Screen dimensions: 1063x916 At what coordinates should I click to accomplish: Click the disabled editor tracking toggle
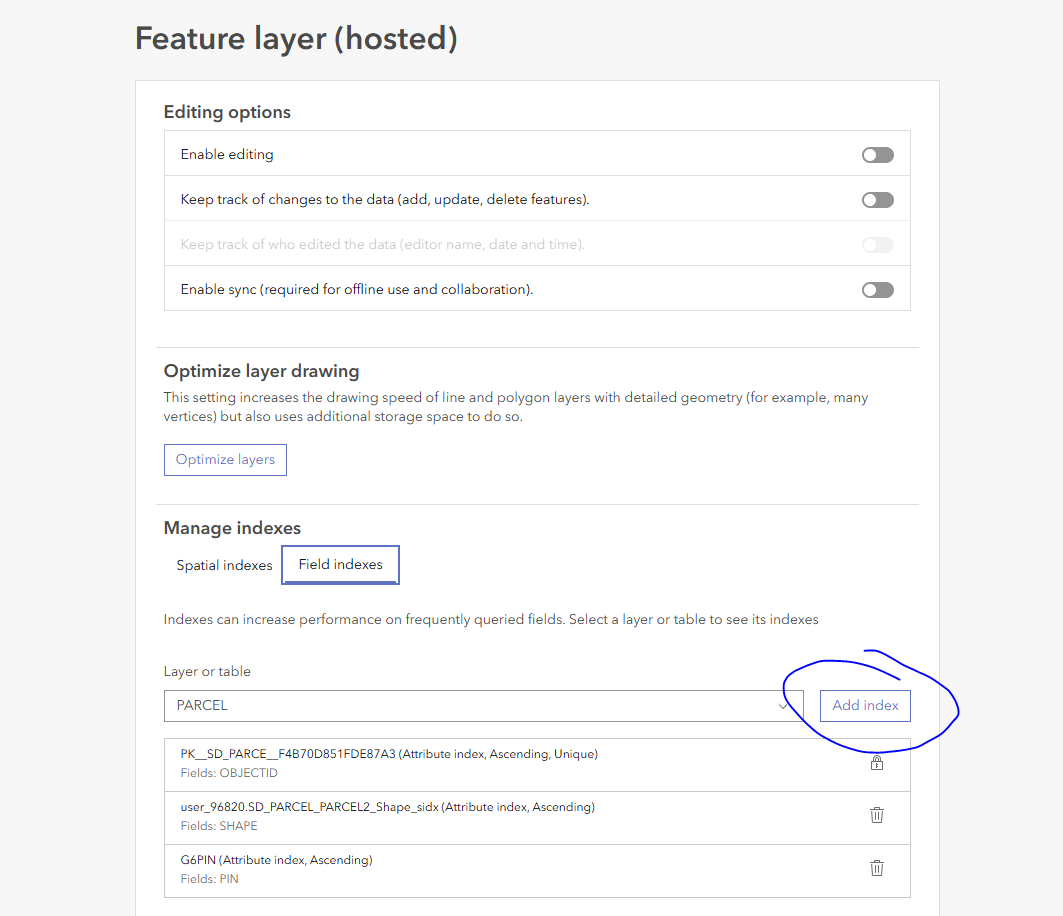(x=877, y=244)
